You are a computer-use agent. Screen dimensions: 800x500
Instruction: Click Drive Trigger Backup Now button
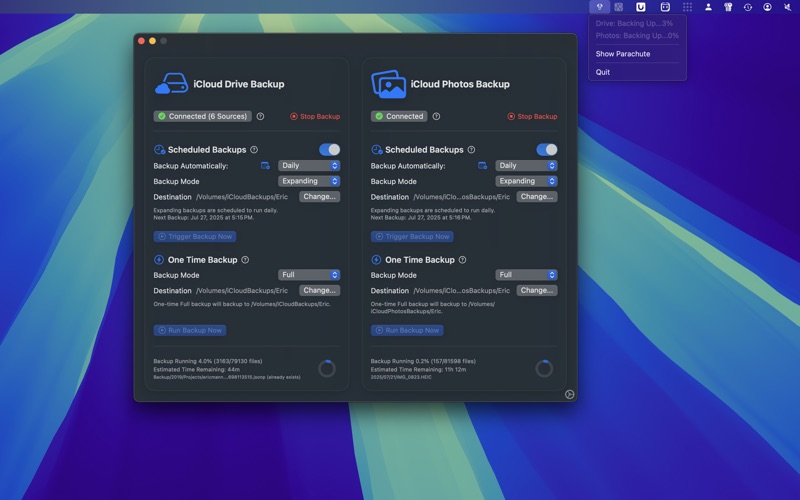tap(195, 237)
